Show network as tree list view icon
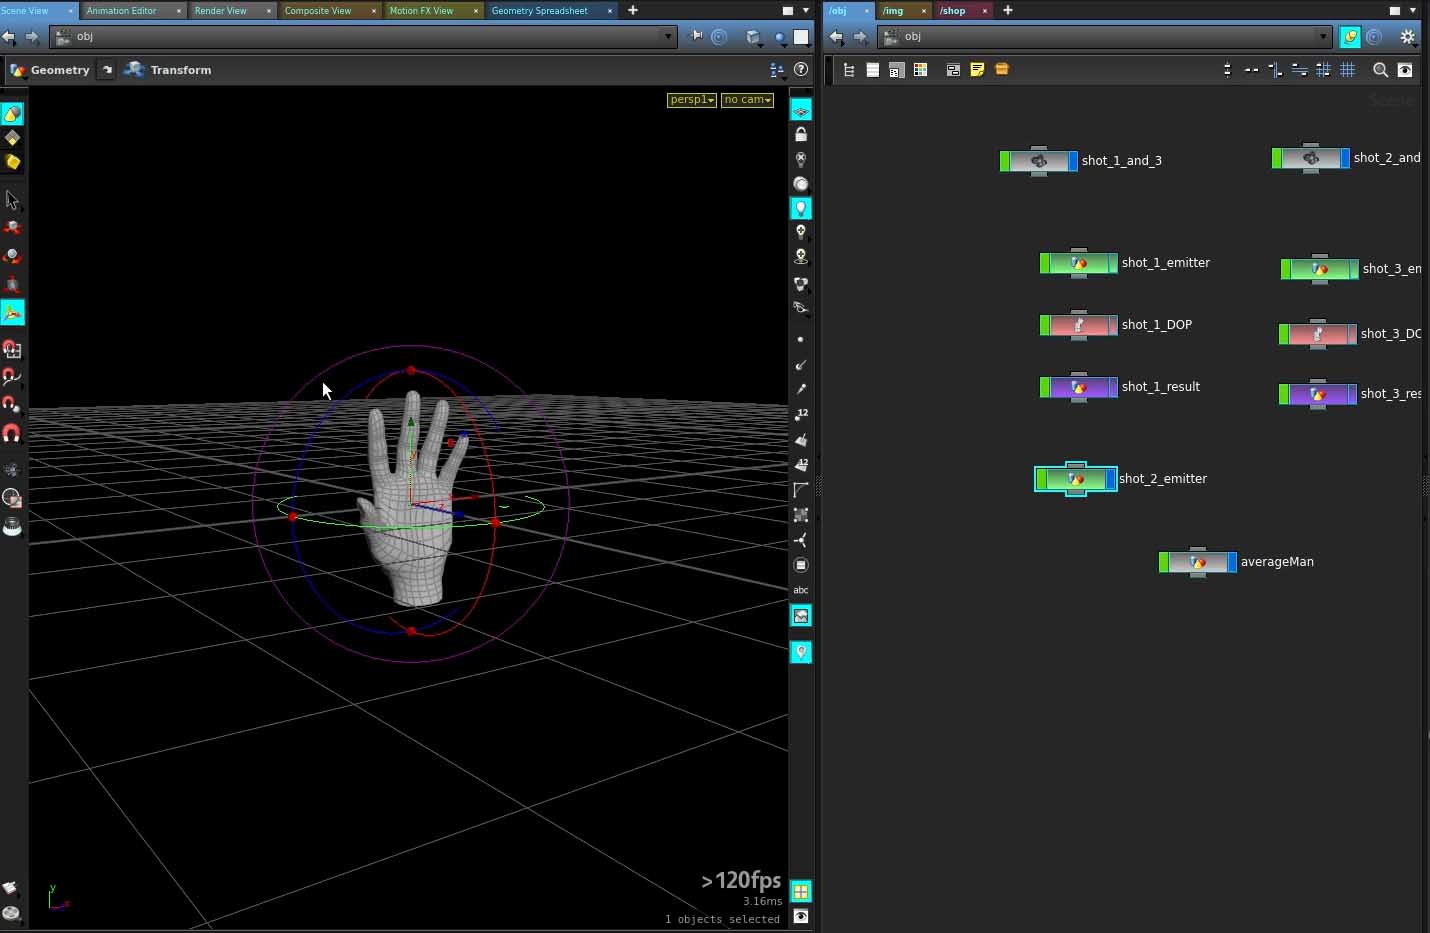The width and height of the screenshot is (1430, 933). 849,70
